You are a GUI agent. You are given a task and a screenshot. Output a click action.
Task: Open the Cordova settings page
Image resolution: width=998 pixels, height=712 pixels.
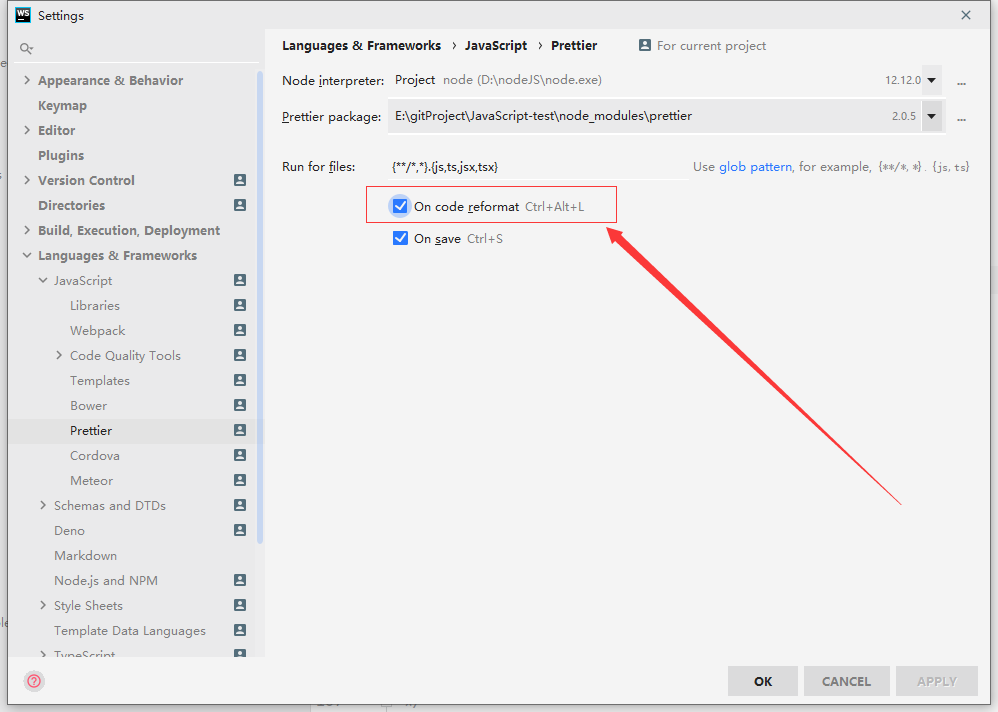(x=95, y=456)
